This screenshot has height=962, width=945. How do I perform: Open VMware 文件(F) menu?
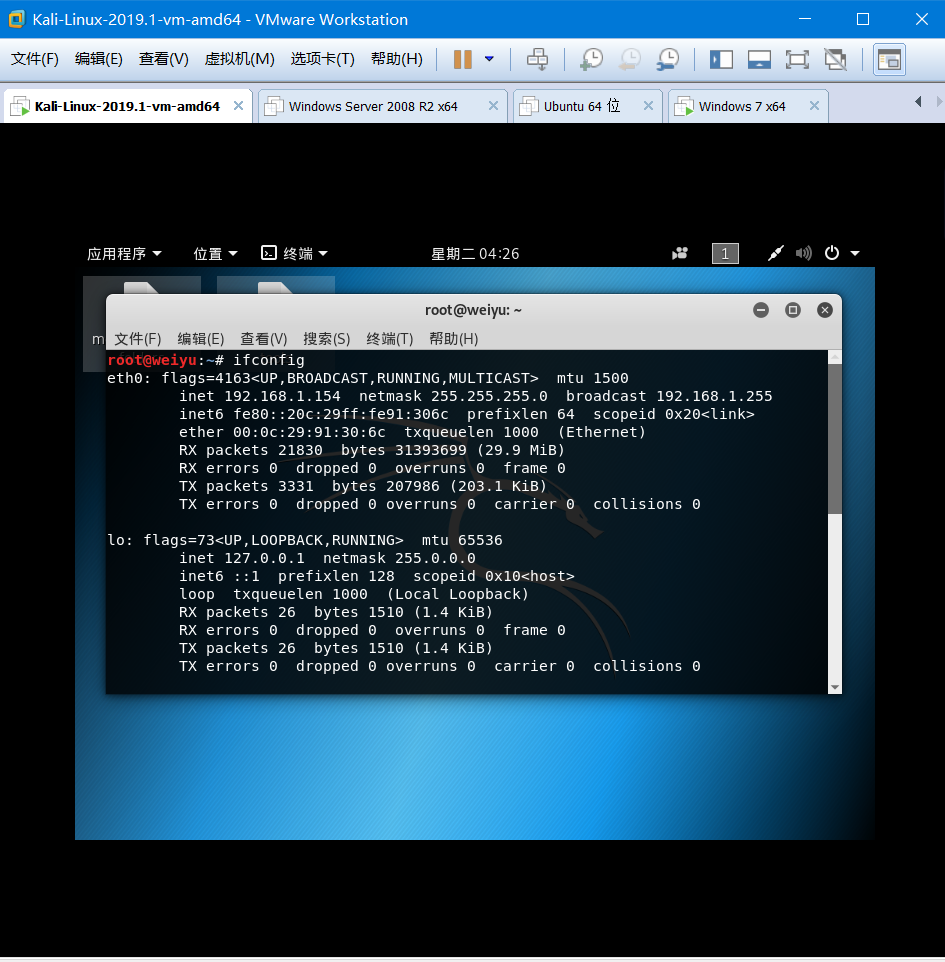pyautogui.click(x=35, y=59)
